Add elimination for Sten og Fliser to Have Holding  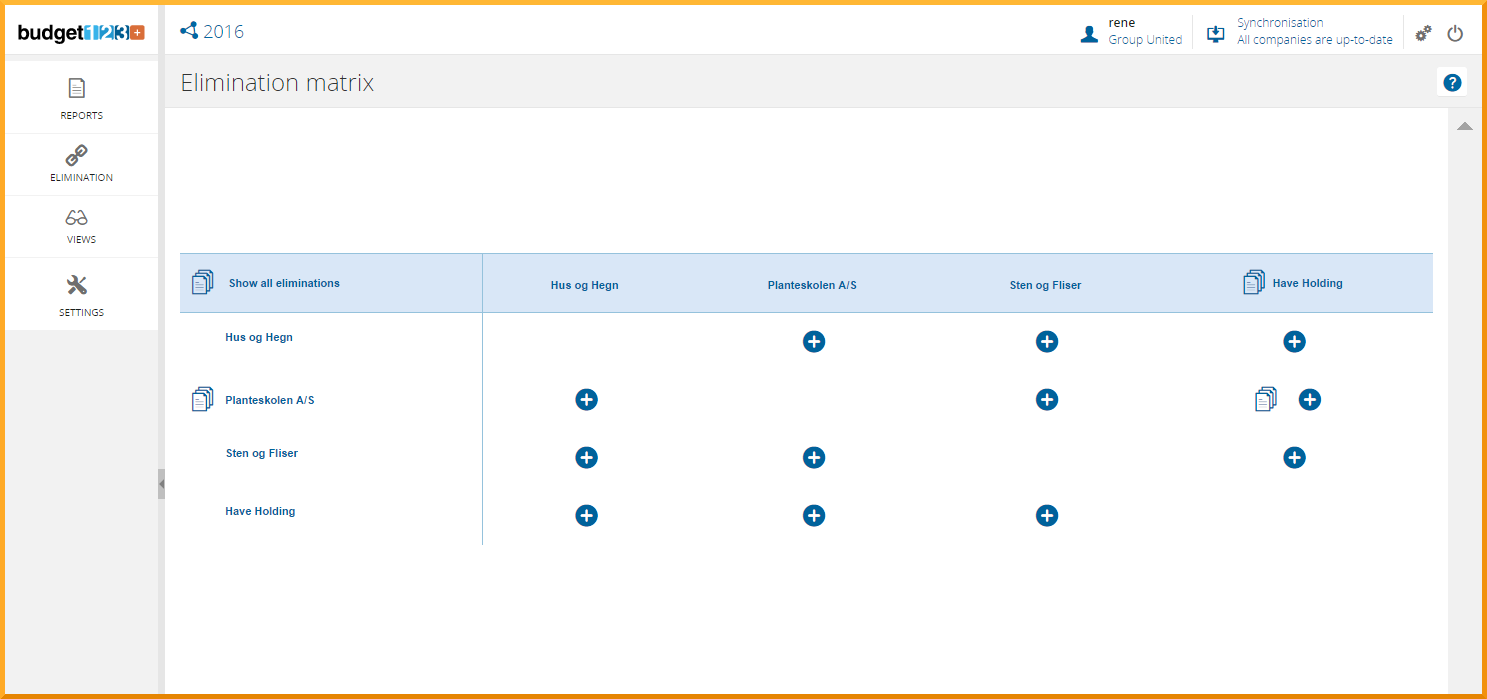(x=1294, y=458)
